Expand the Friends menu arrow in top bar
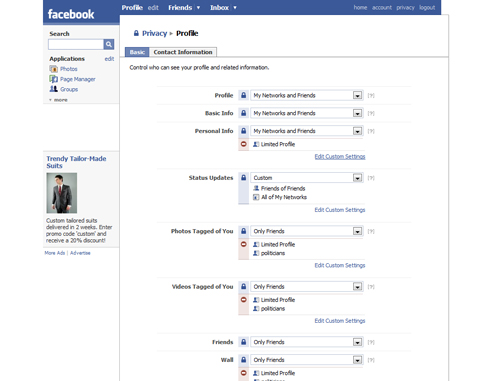The image size is (500, 381). click(x=198, y=8)
